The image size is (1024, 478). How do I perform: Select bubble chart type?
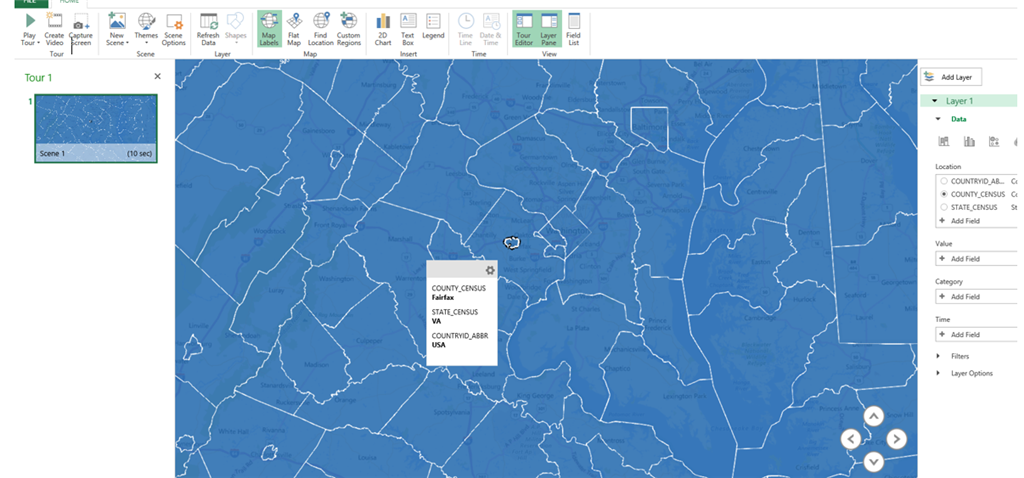(x=994, y=141)
